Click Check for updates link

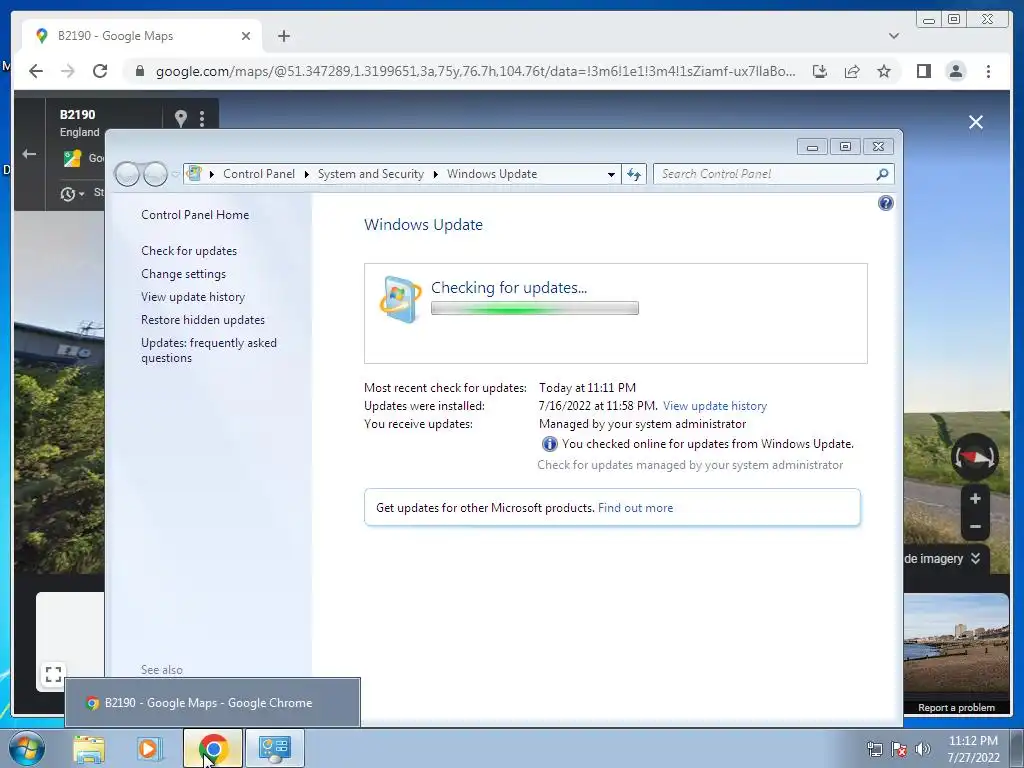pyautogui.click(x=189, y=251)
